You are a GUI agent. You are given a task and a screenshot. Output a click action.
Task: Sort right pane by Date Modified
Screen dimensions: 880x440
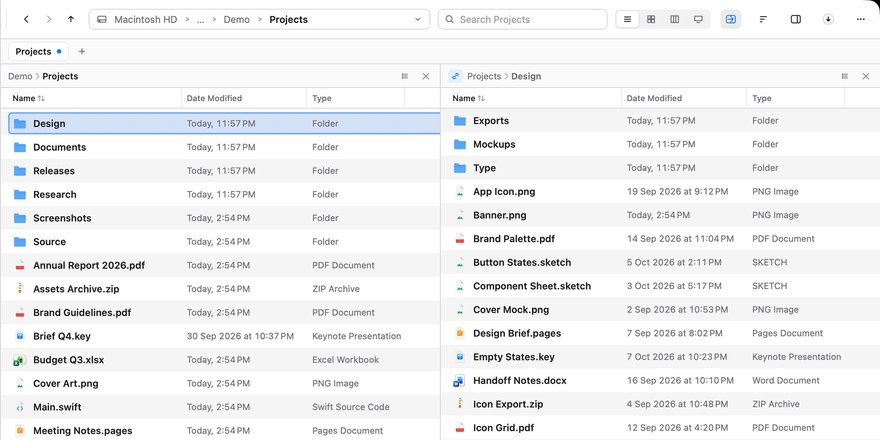pos(684,98)
